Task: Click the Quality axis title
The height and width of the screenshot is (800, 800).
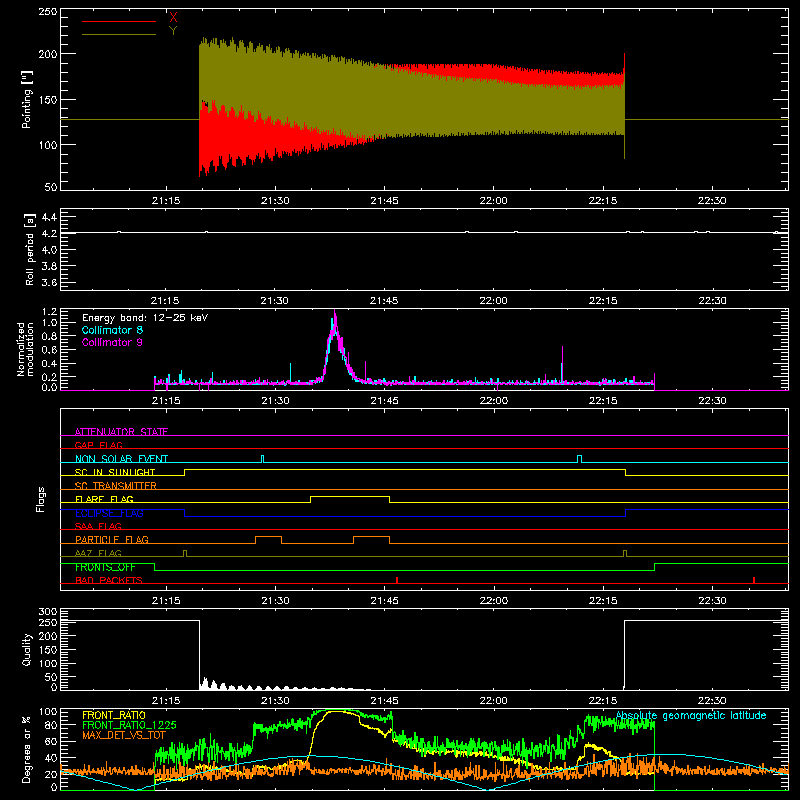Action: (x=27, y=649)
